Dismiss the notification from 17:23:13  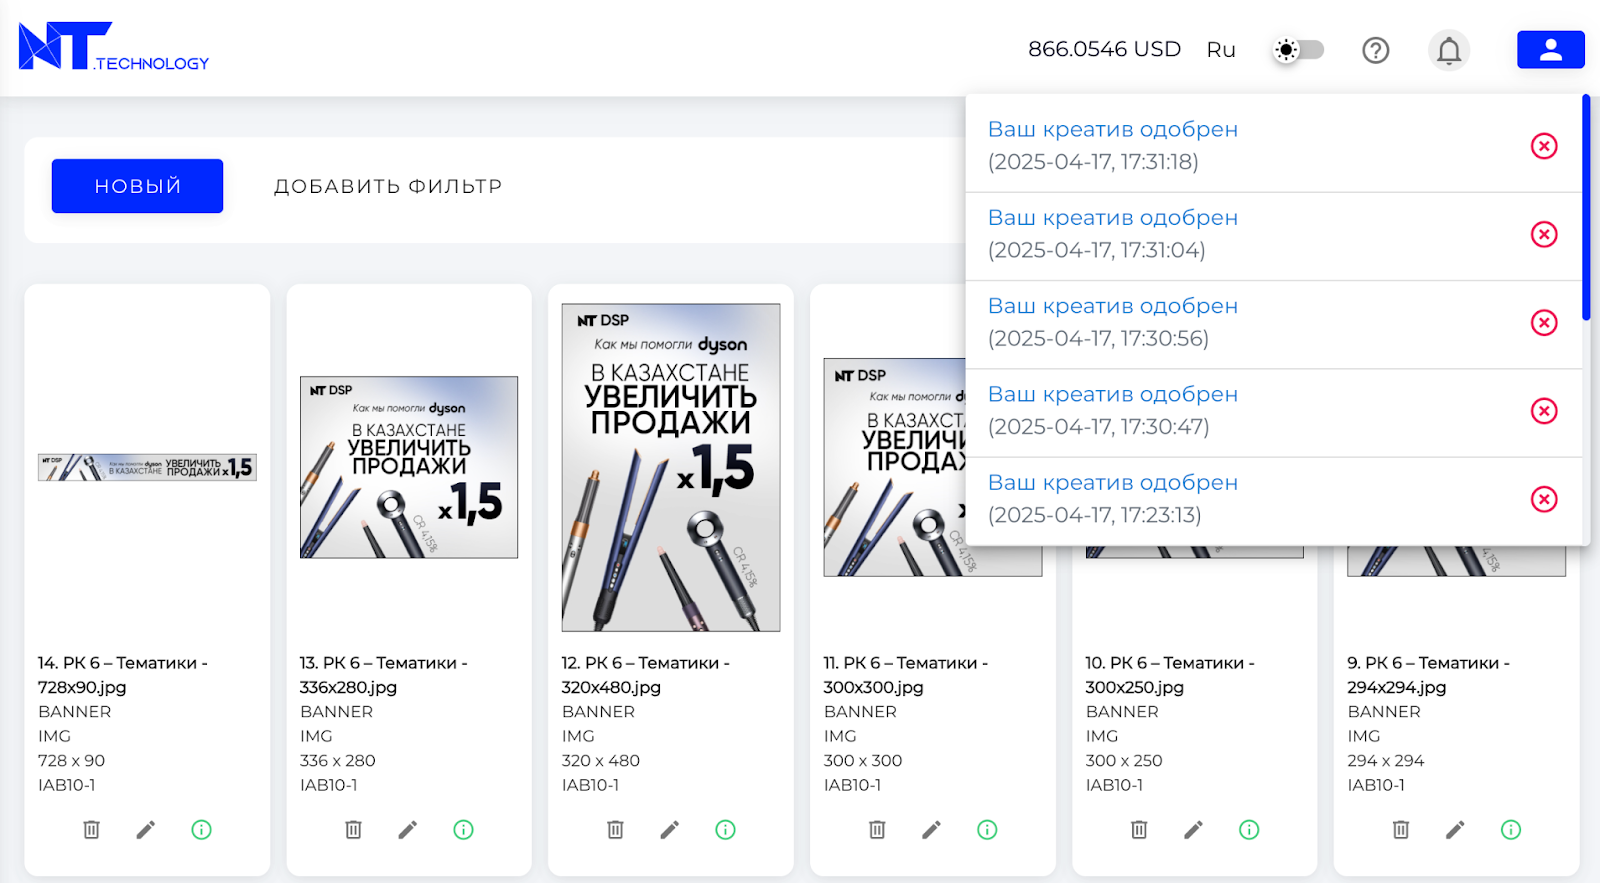(x=1544, y=499)
